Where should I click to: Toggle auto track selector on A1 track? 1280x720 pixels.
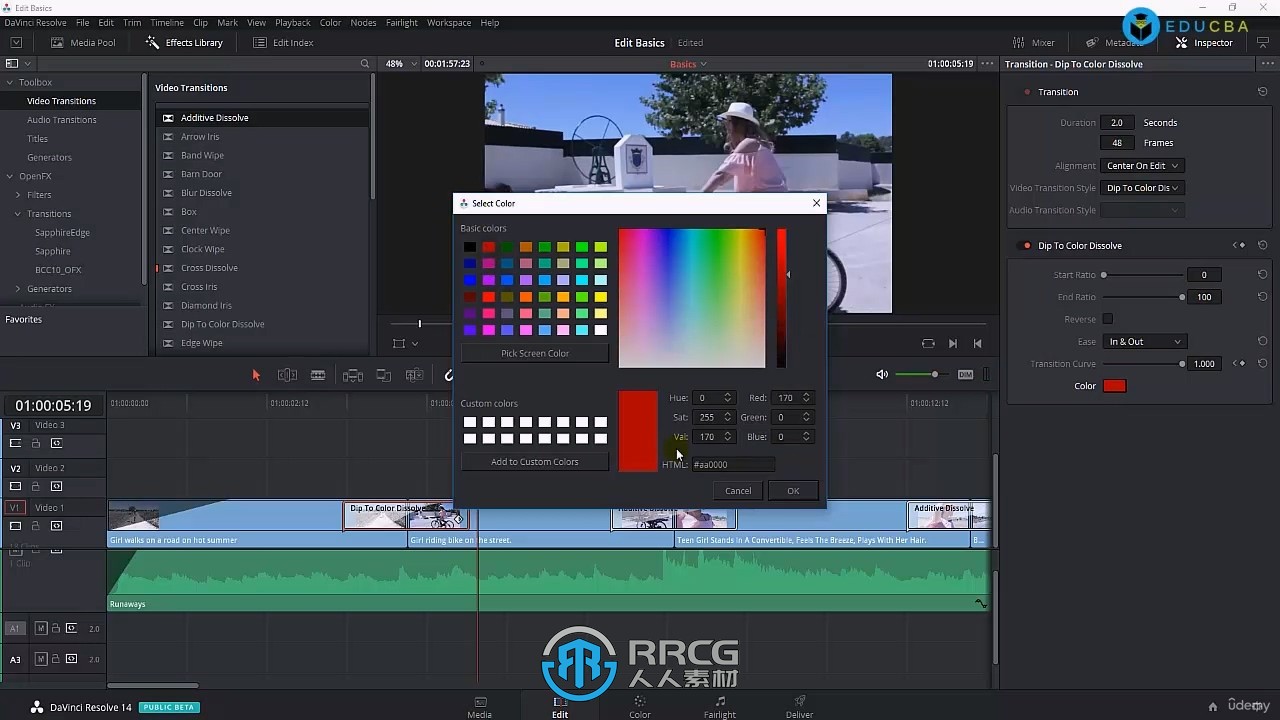pyautogui.click(x=71, y=628)
